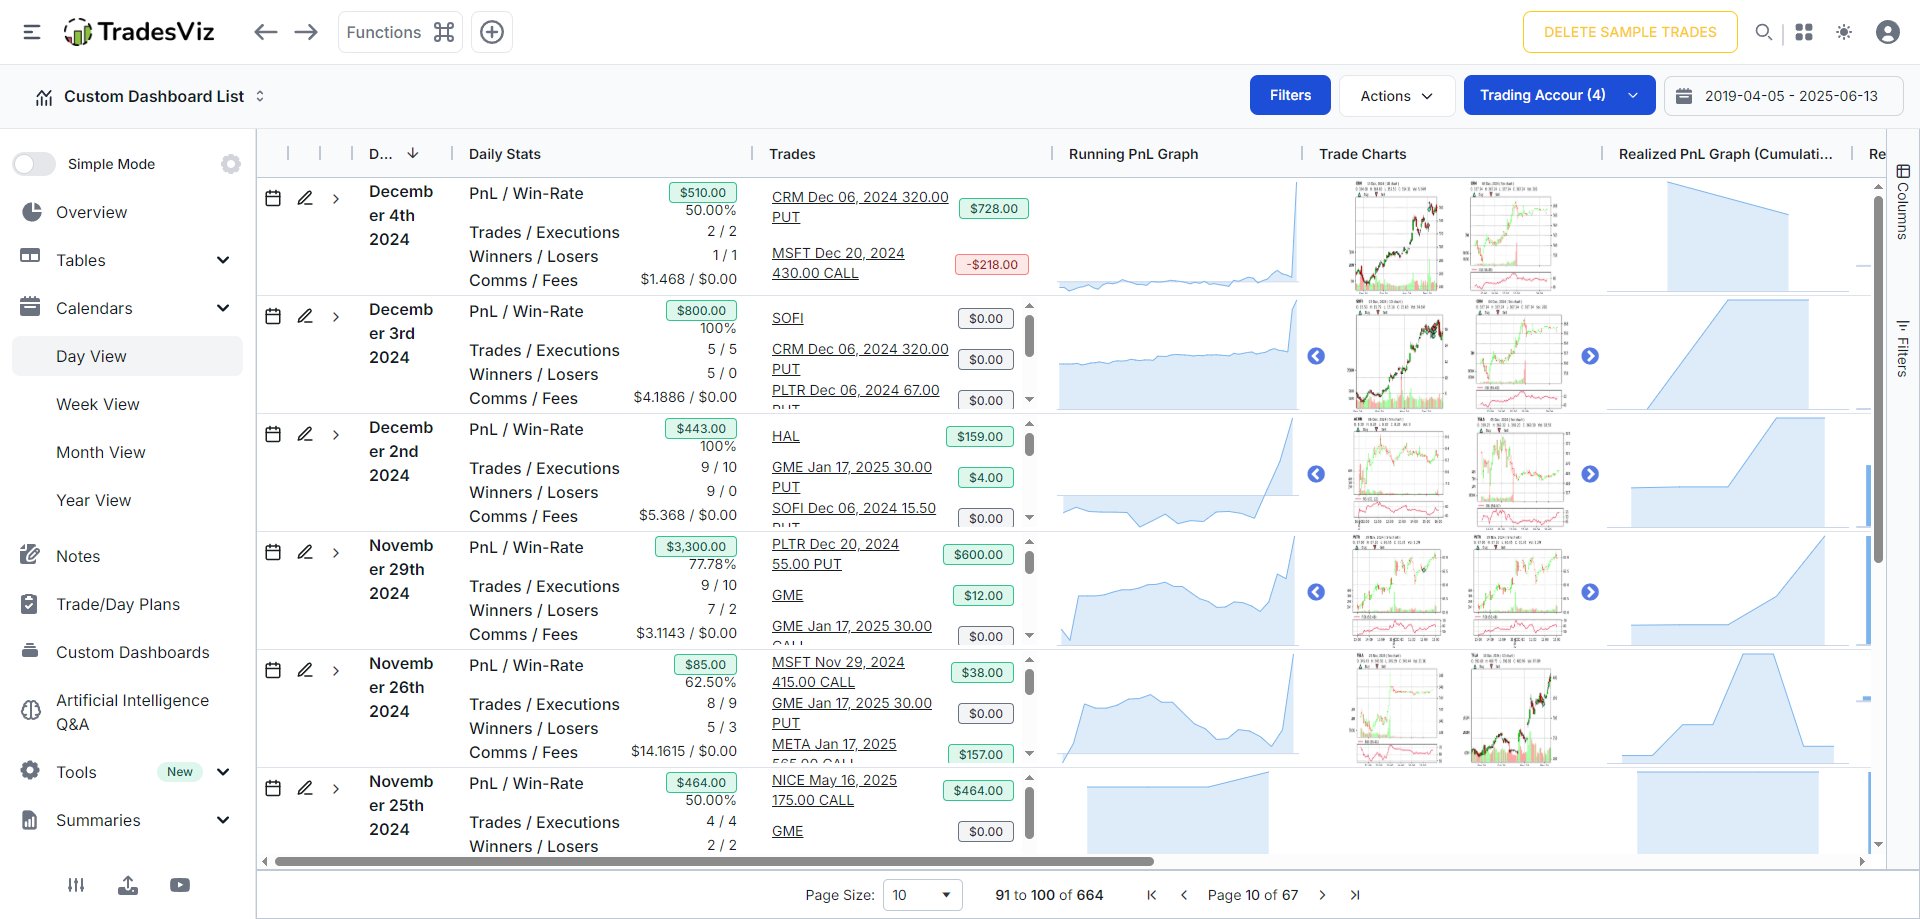Open the Trading Account (4) dropdown
This screenshot has height=919, width=1920.
click(x=1559, y=95)
